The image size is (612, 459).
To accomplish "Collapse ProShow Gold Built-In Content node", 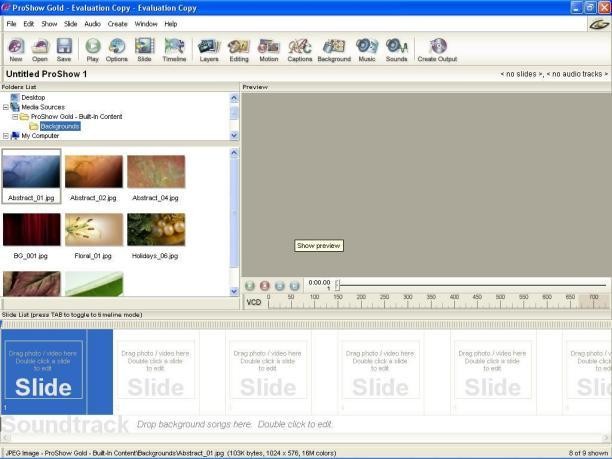I will pos(15,117).
